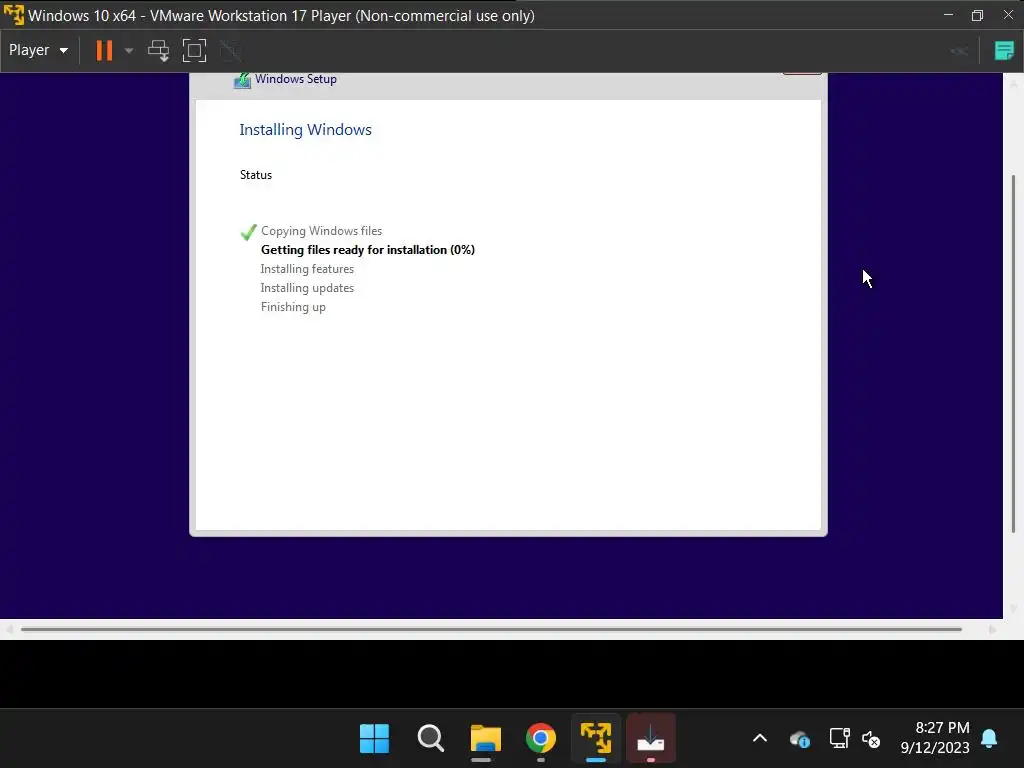The image size is (1024, 768).
Task: Open the download app in the taskbar
Action: coord(650,739)
